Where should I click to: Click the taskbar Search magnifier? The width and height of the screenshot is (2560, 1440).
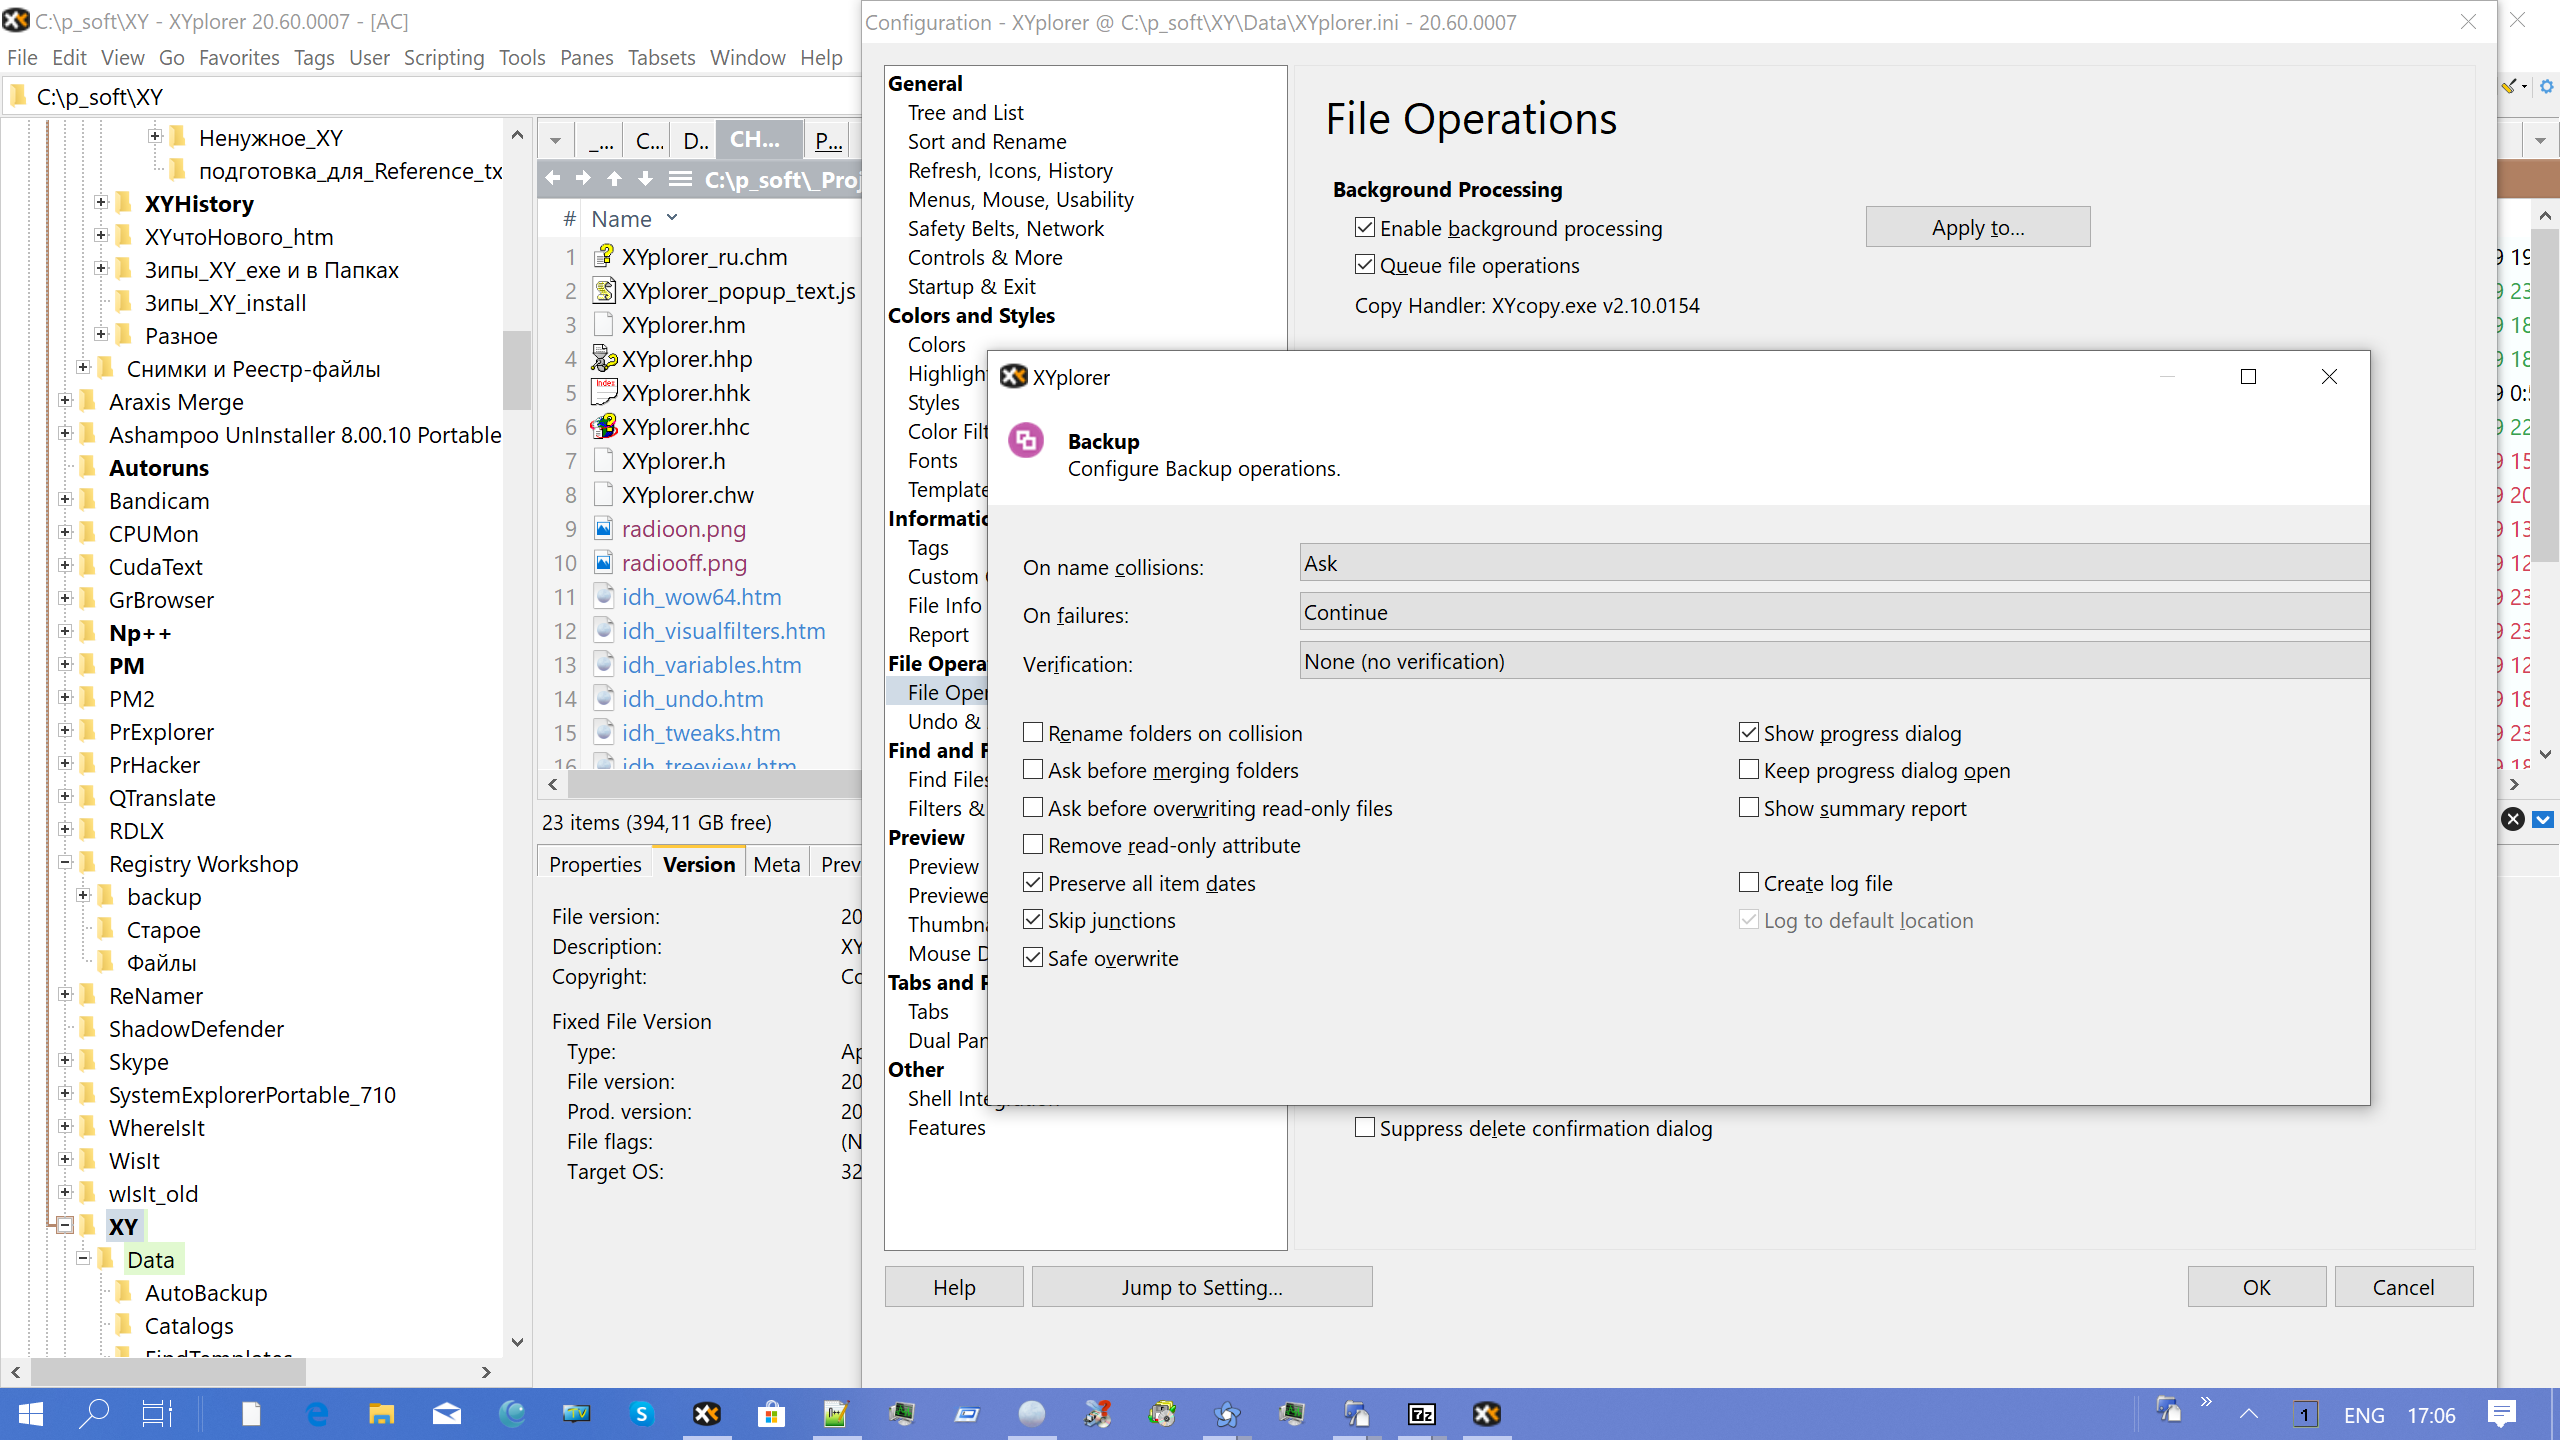(x=94, y=1414)
